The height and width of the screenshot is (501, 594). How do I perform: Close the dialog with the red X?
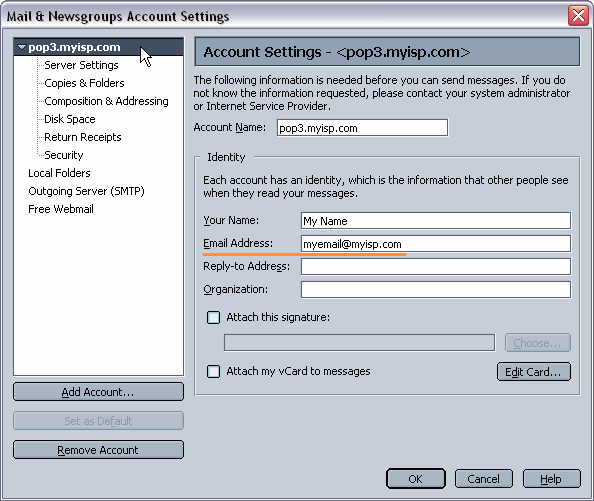(x=578, y=16)
